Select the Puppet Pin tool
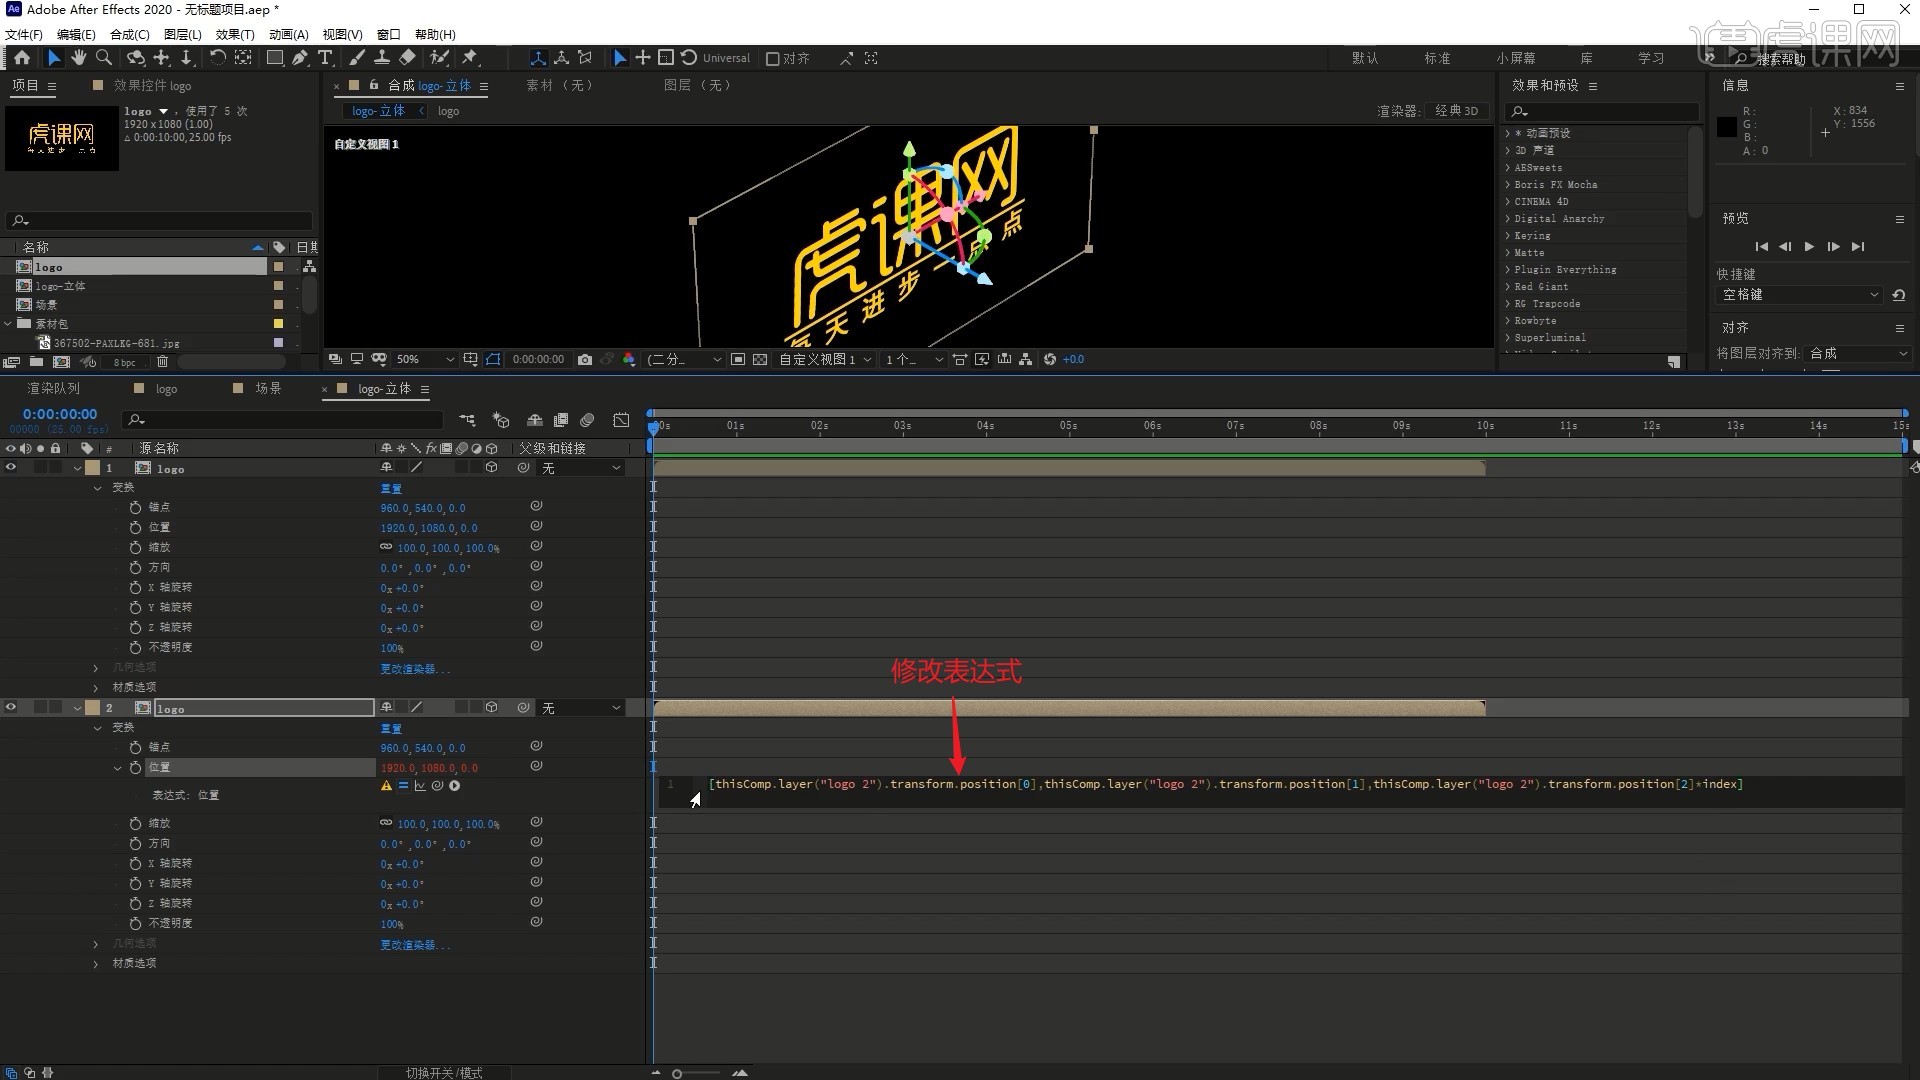This screenshot has height=1080, width=1920. click(469, 58)
